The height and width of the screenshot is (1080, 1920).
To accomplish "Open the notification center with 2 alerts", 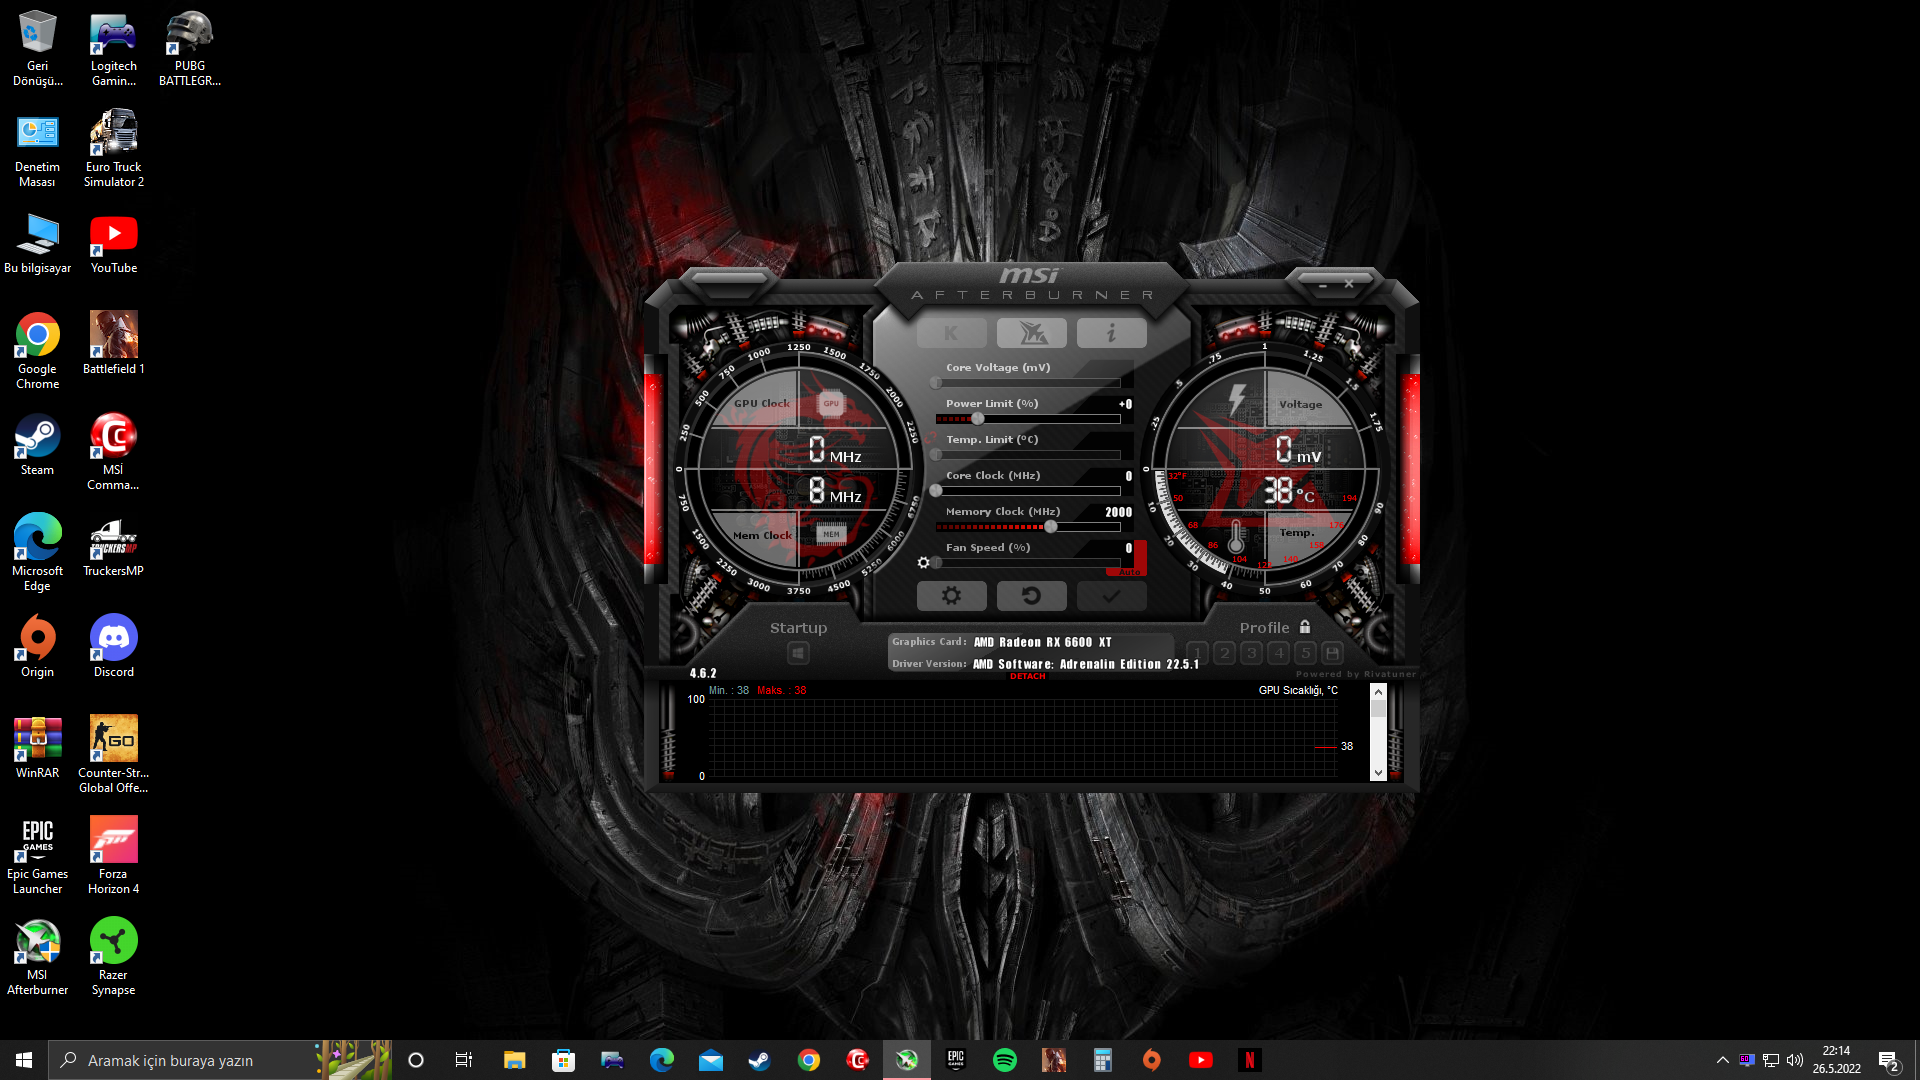I will coord(1889,1061).
